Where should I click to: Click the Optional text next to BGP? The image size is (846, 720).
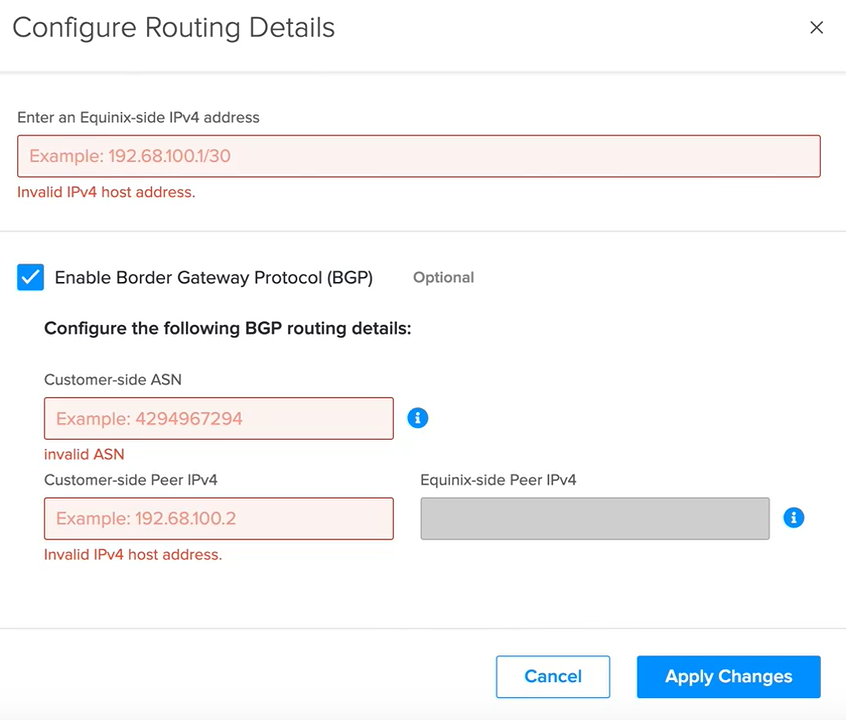(444, 277)
